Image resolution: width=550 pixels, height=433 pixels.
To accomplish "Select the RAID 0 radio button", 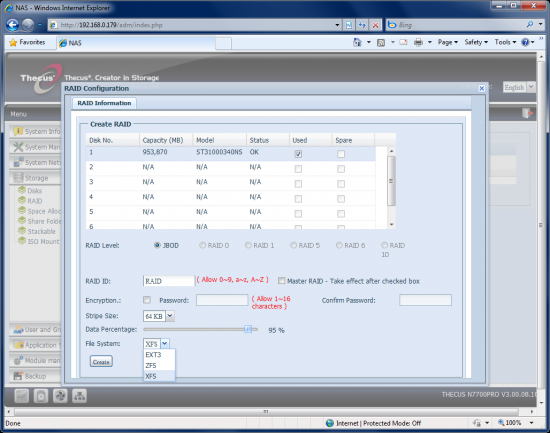I will (202, 245).
